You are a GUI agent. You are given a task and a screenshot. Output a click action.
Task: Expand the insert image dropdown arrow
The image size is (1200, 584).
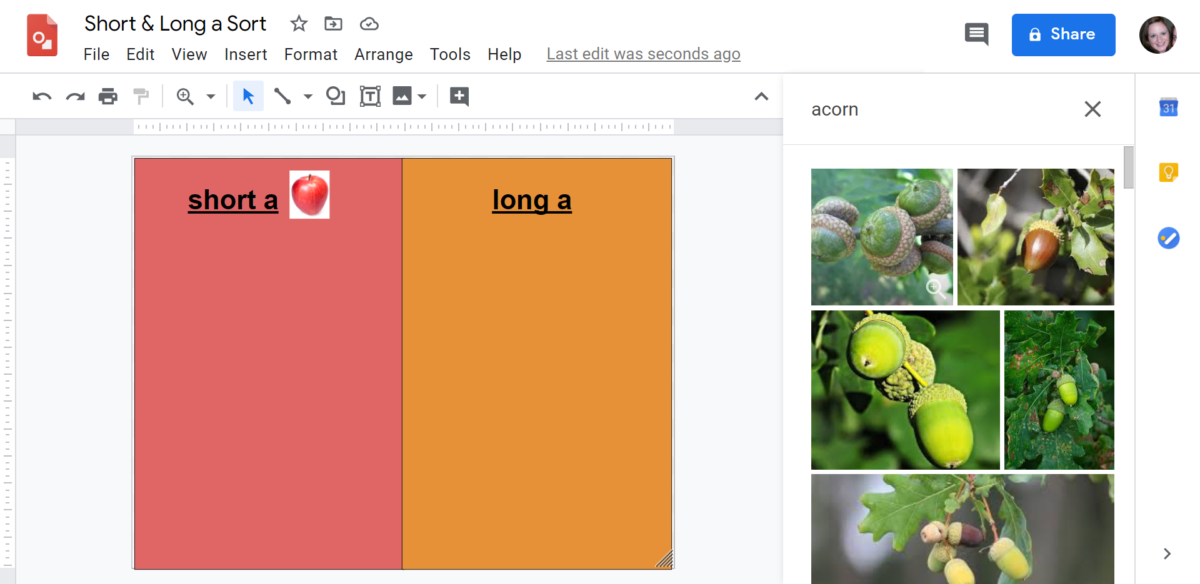point(422,96)
